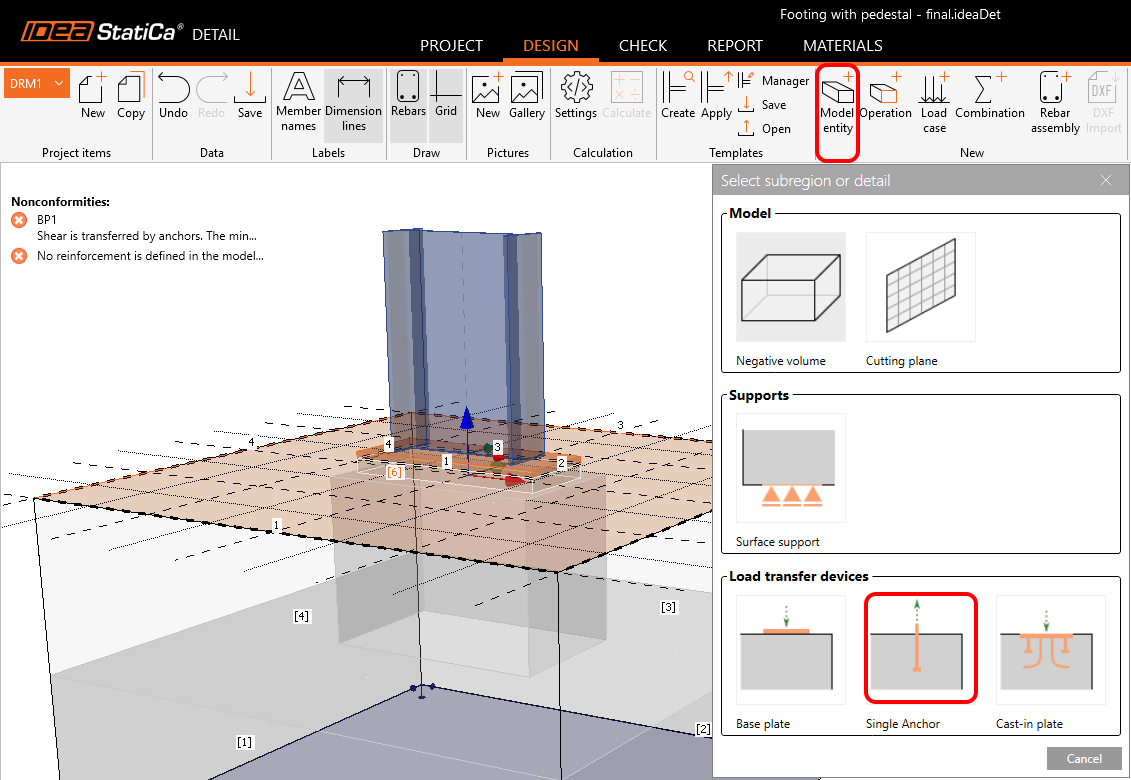Click the Undo arrow icon
This screenshot has width=1131, height=780.
pyautogui.click(x=173, y=96)
